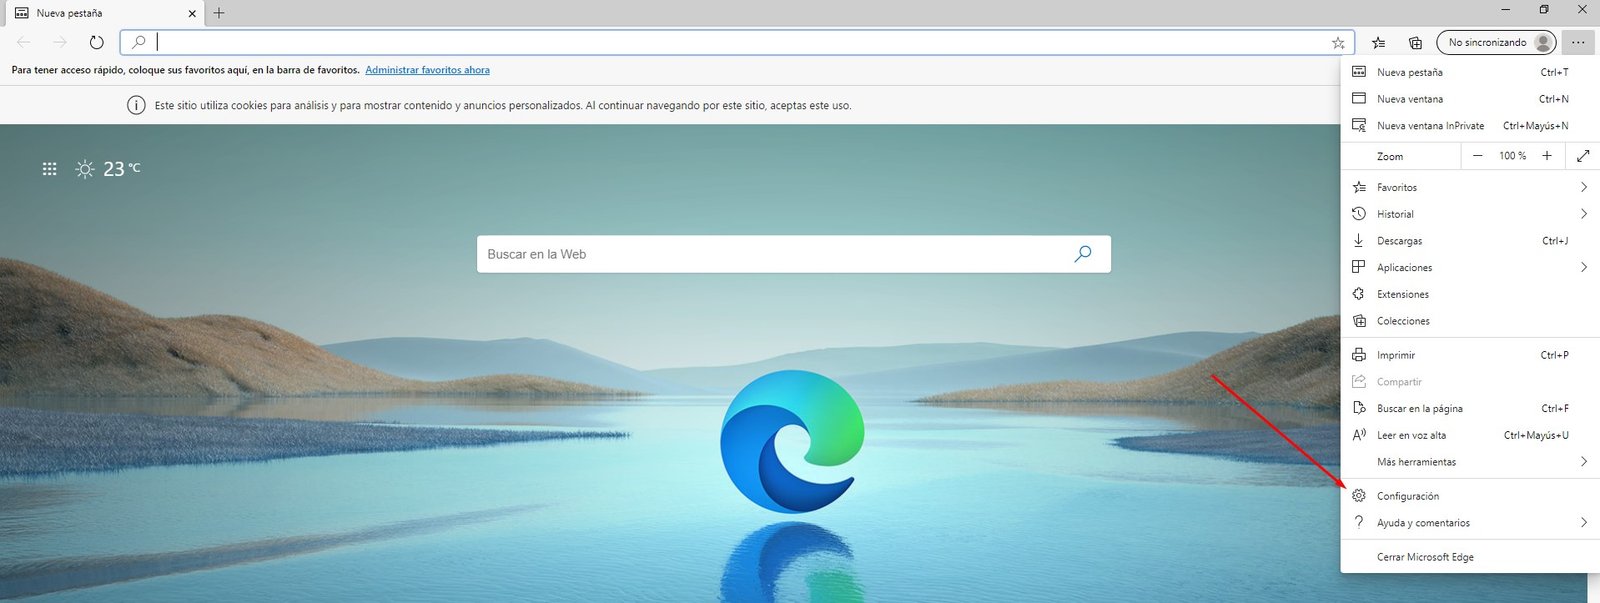Expand the Más herramientas submenu
1600x603 pixels.
click(1583, 462)
